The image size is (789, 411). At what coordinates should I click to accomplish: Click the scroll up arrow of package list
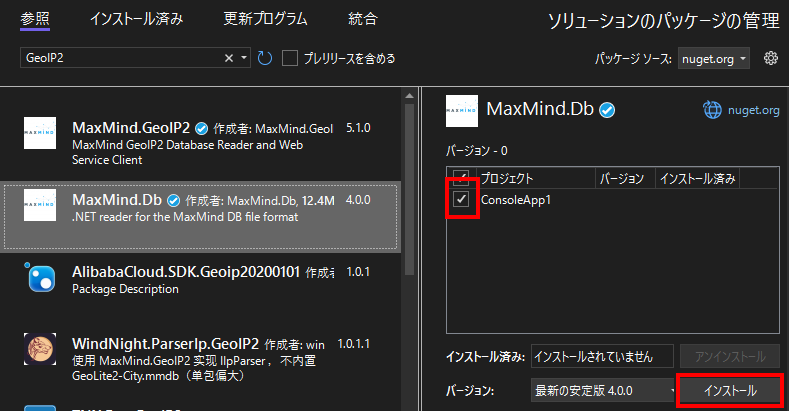tap(409, 96)
